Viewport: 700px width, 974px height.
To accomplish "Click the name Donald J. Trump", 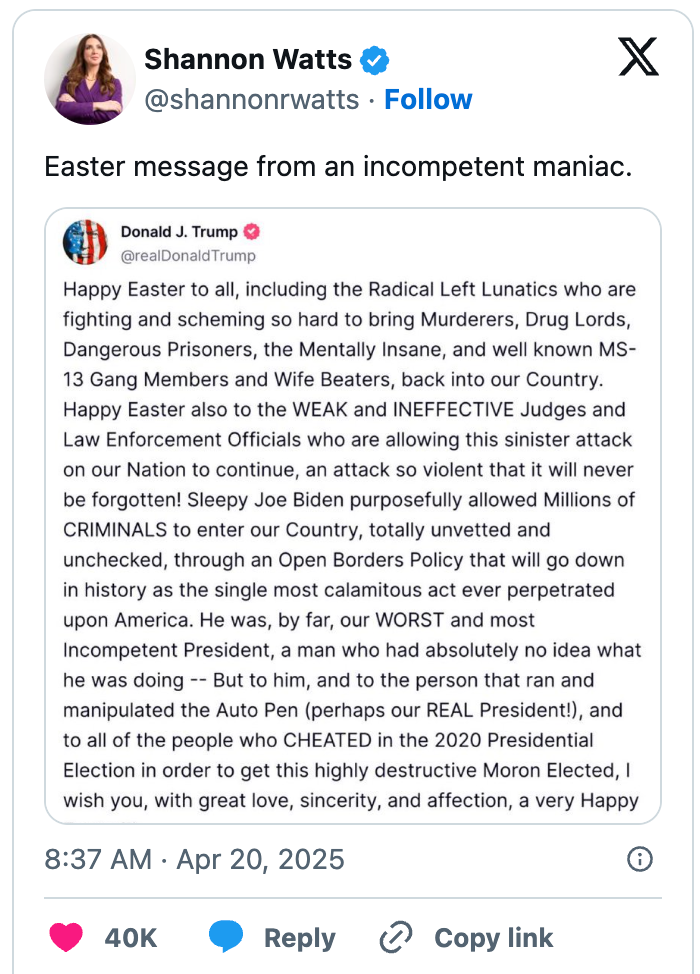I will coord(181,231).
